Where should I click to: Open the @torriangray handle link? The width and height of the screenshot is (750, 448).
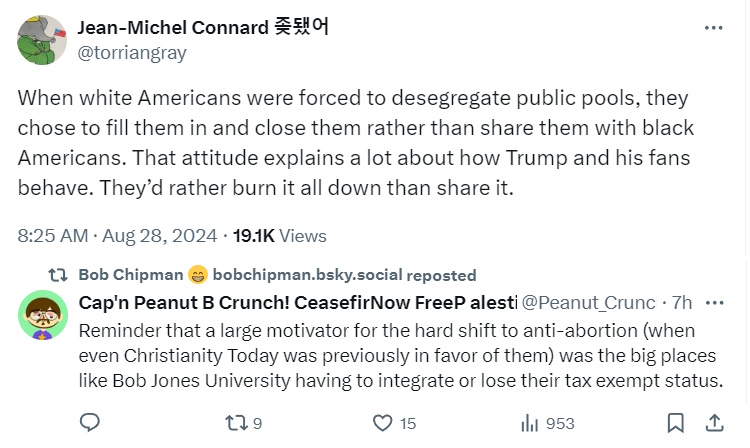coord(132,53)
